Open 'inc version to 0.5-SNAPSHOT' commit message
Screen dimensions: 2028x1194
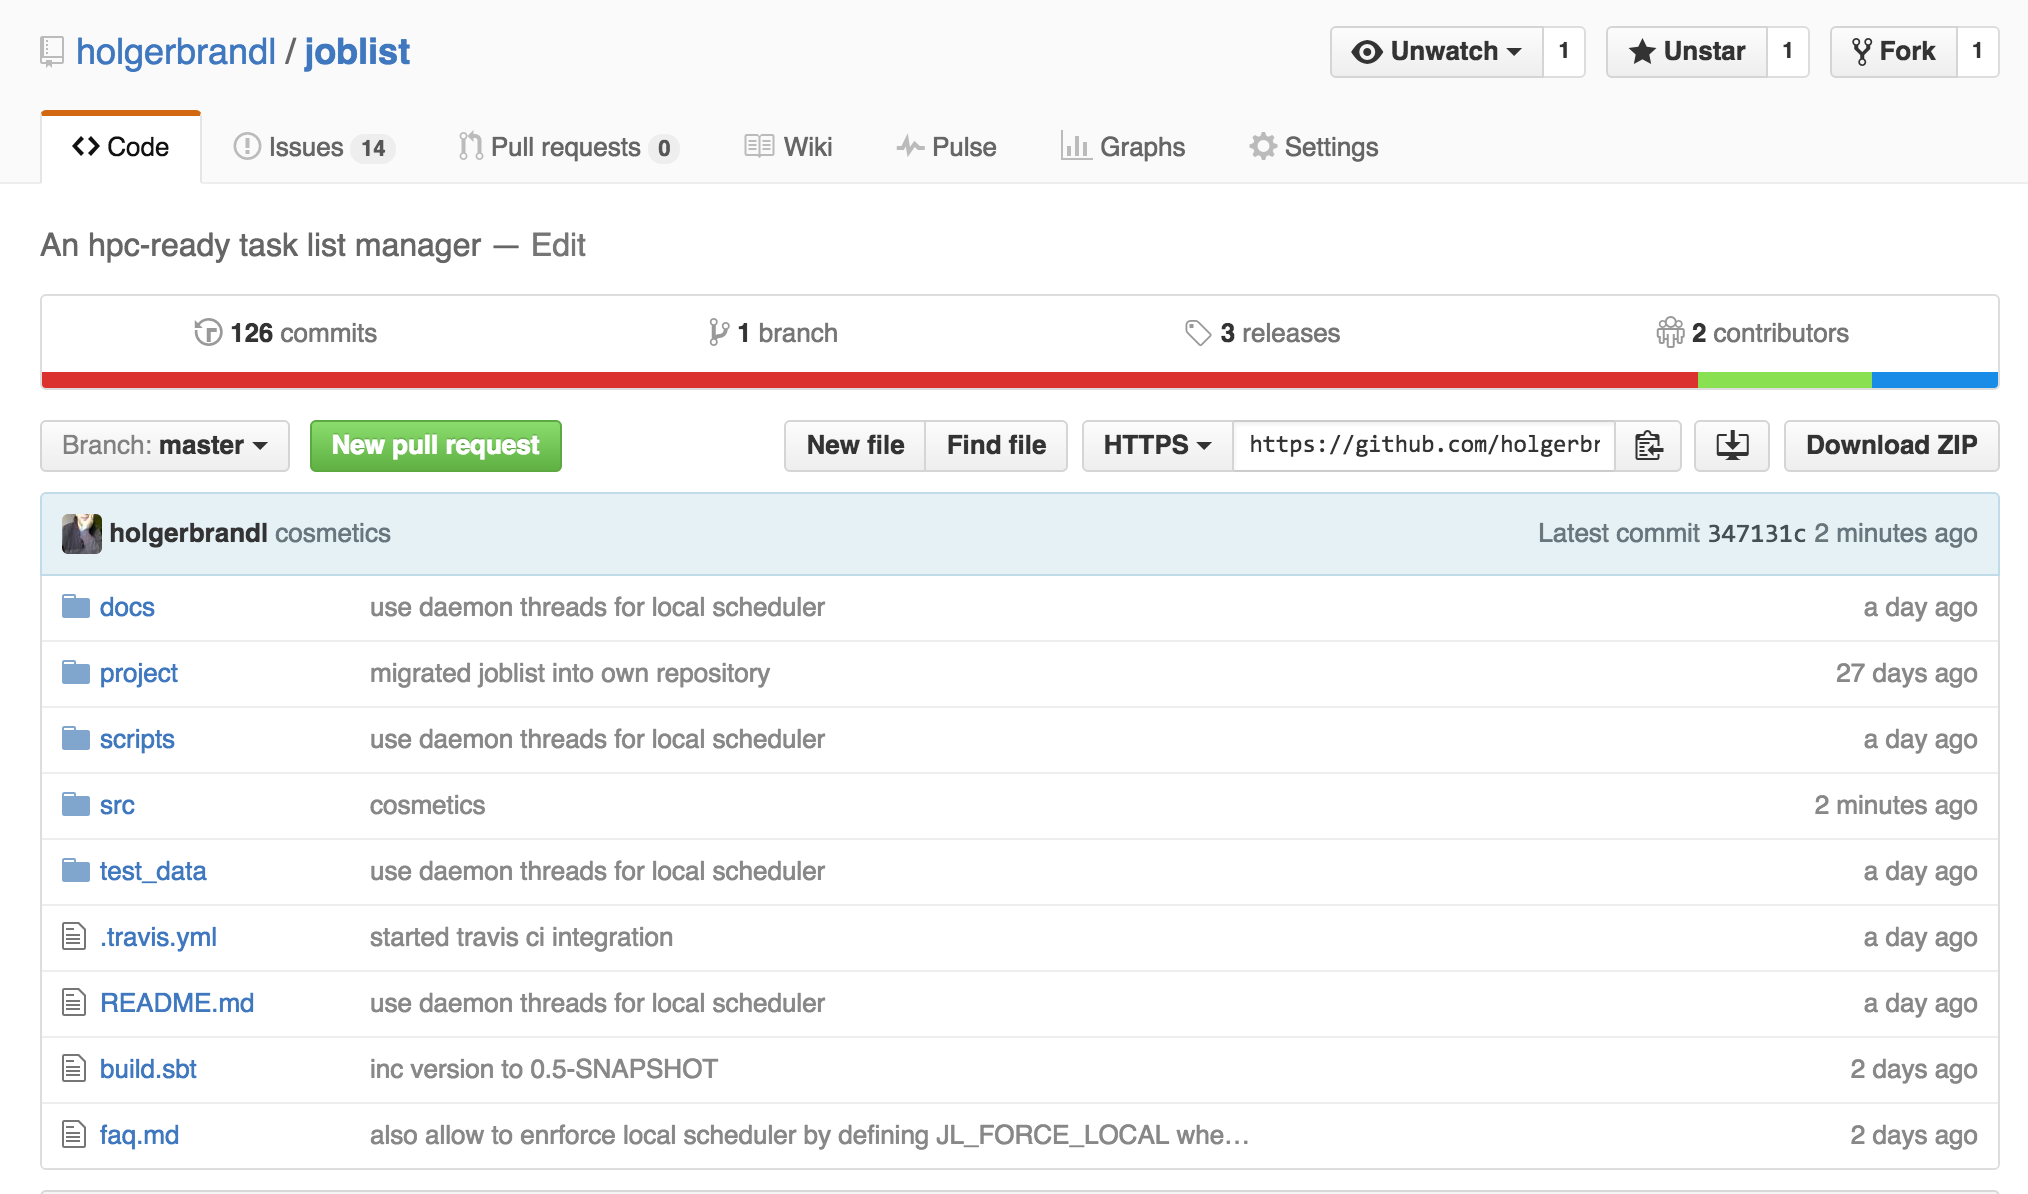(544, 1069)
